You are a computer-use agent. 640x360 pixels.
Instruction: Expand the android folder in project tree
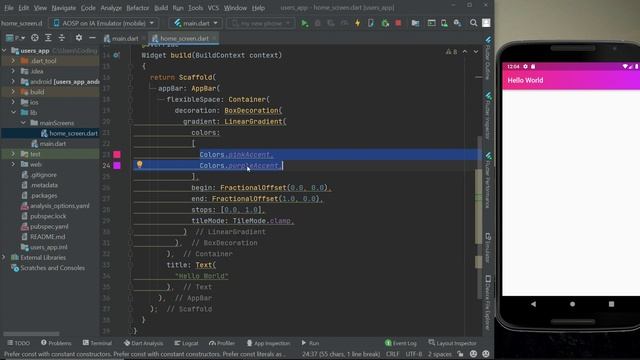(13, 82)
